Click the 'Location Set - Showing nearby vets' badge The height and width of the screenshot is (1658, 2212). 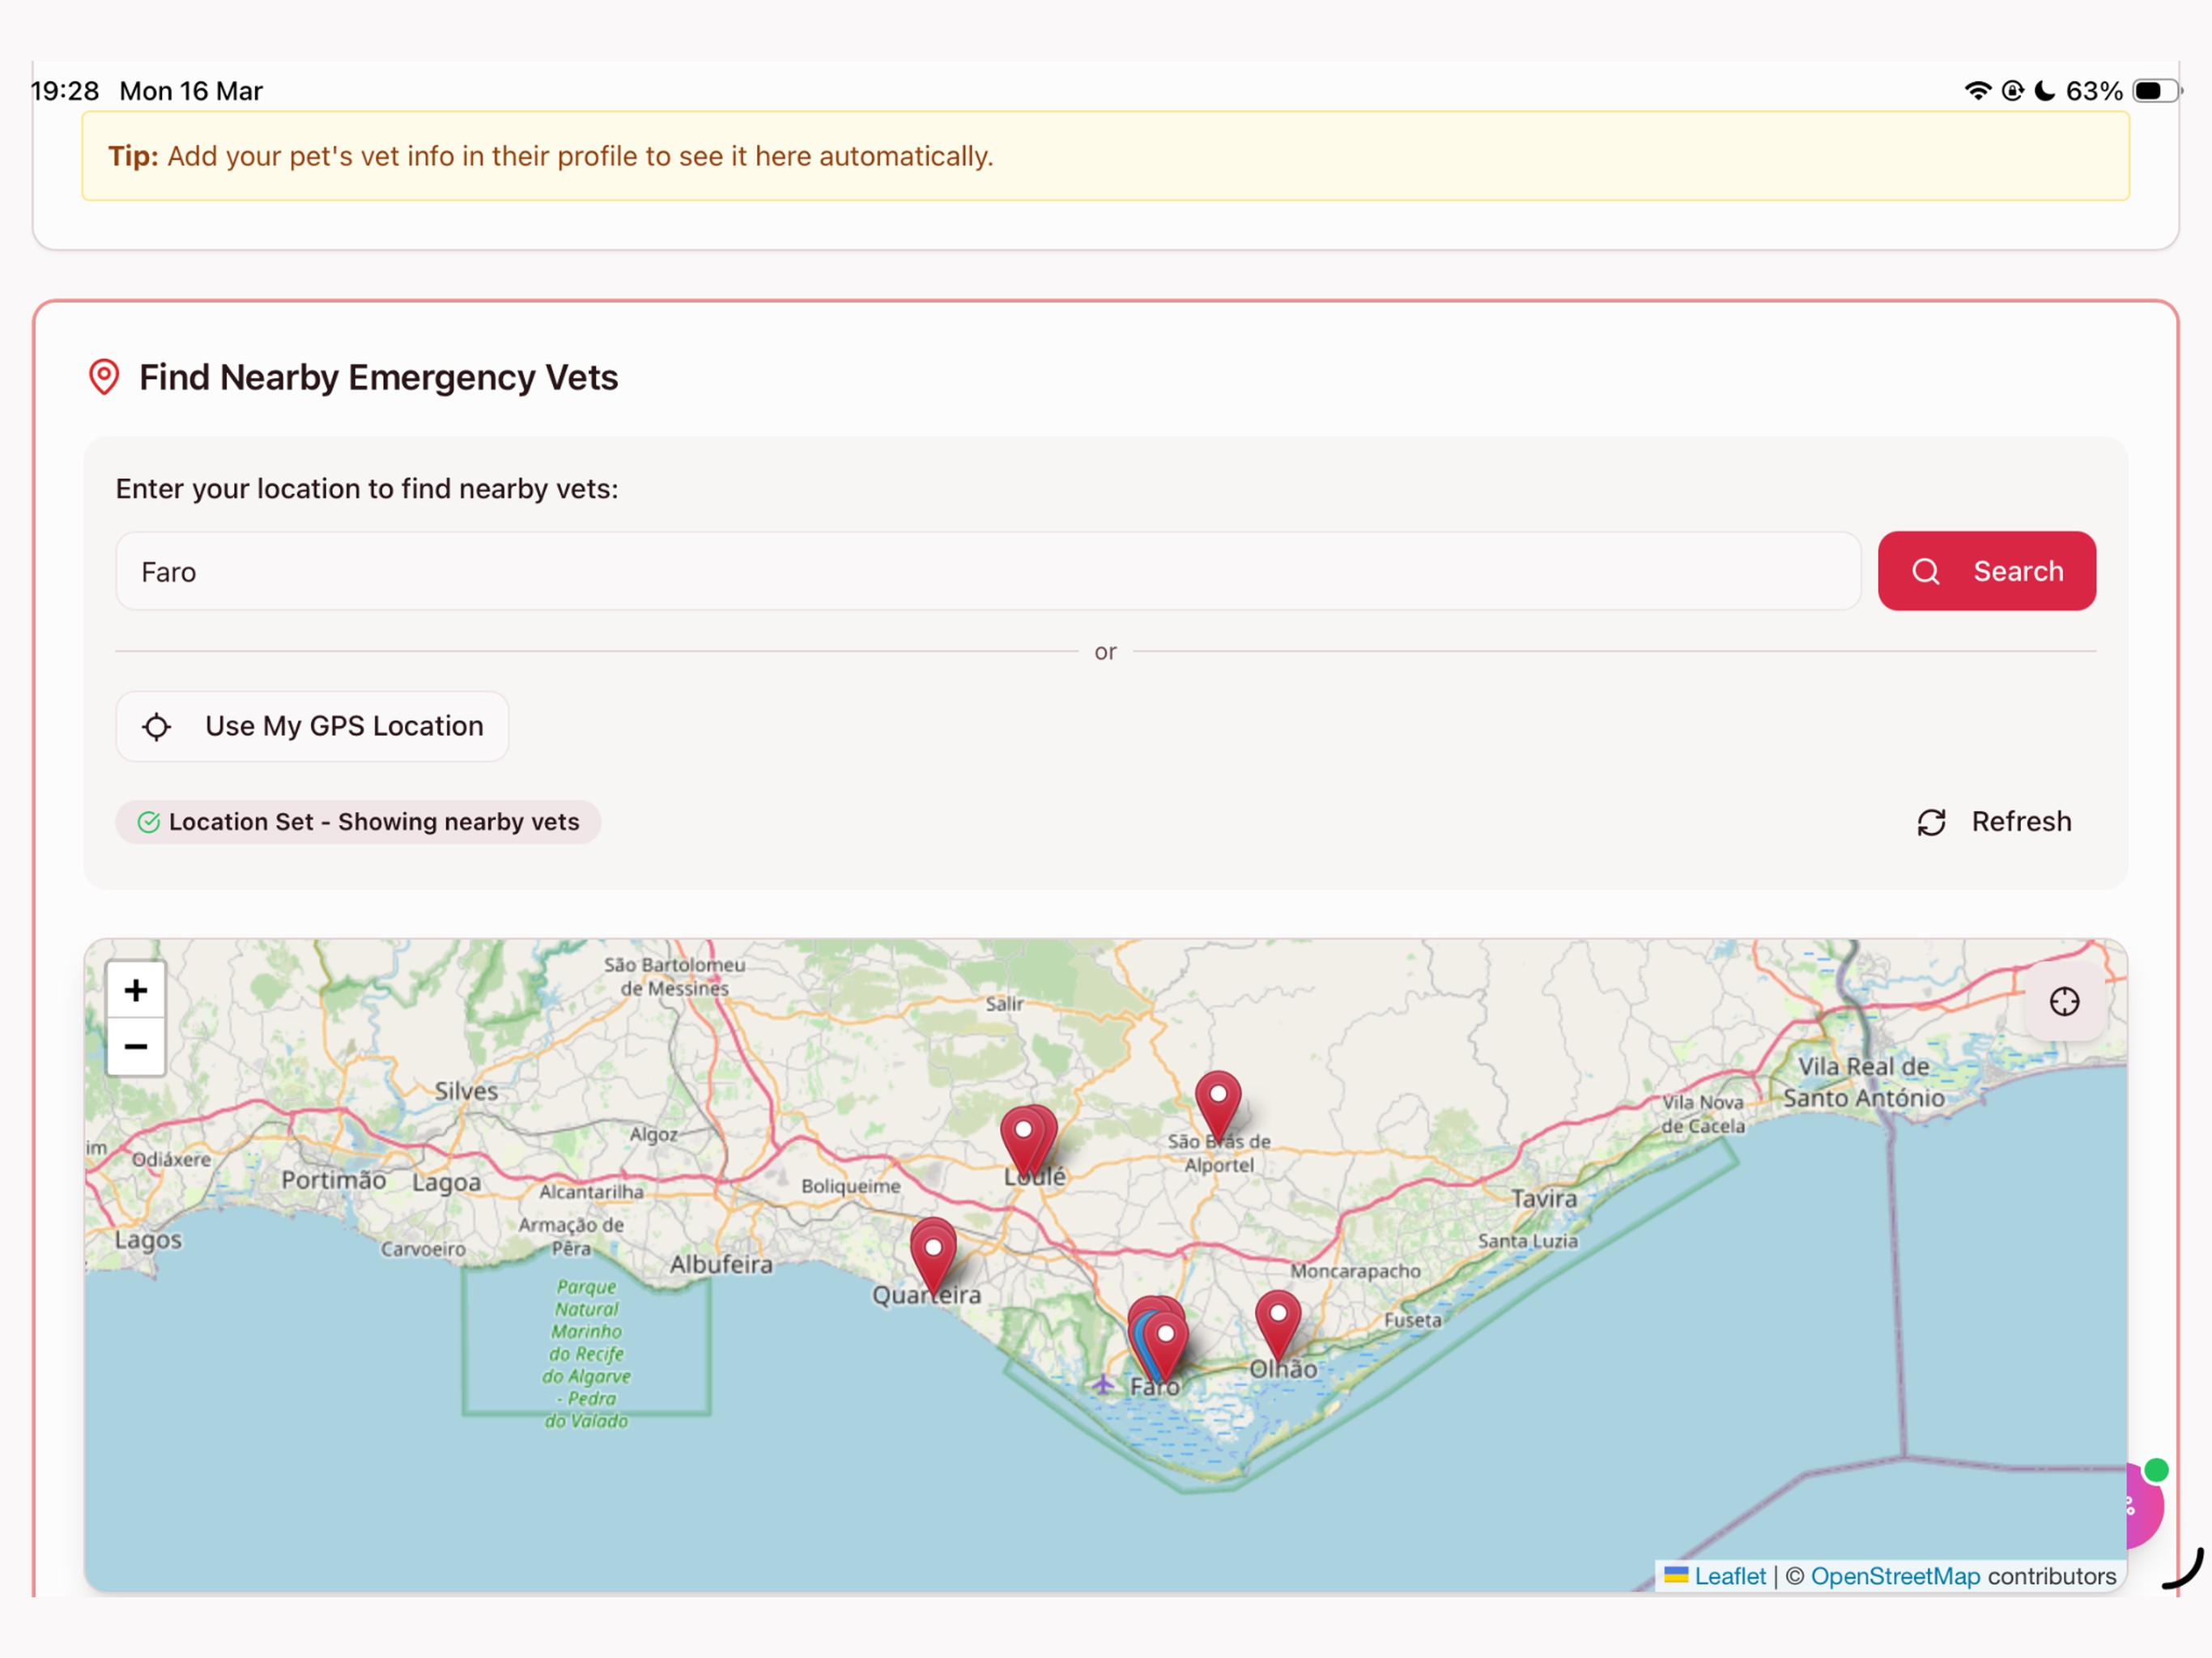[x=358, y=822]
